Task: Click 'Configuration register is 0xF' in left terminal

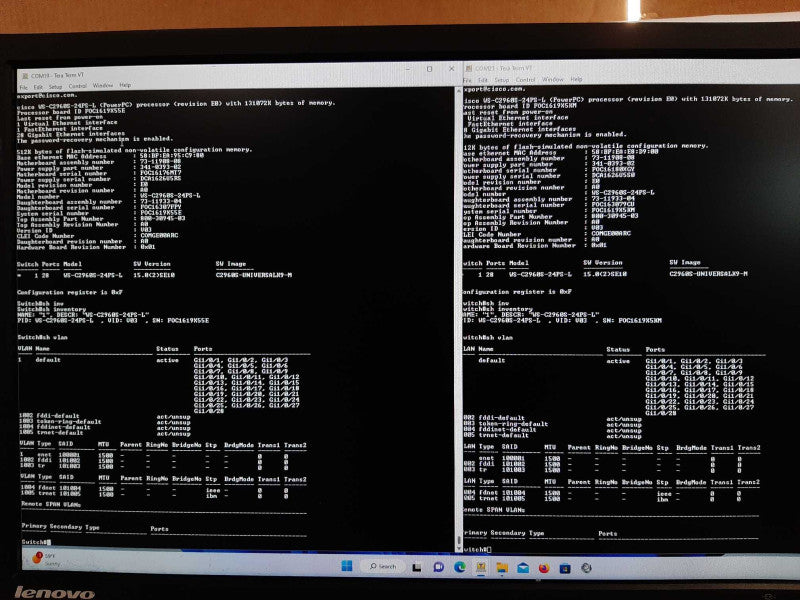Action: (x=70, y=292)
